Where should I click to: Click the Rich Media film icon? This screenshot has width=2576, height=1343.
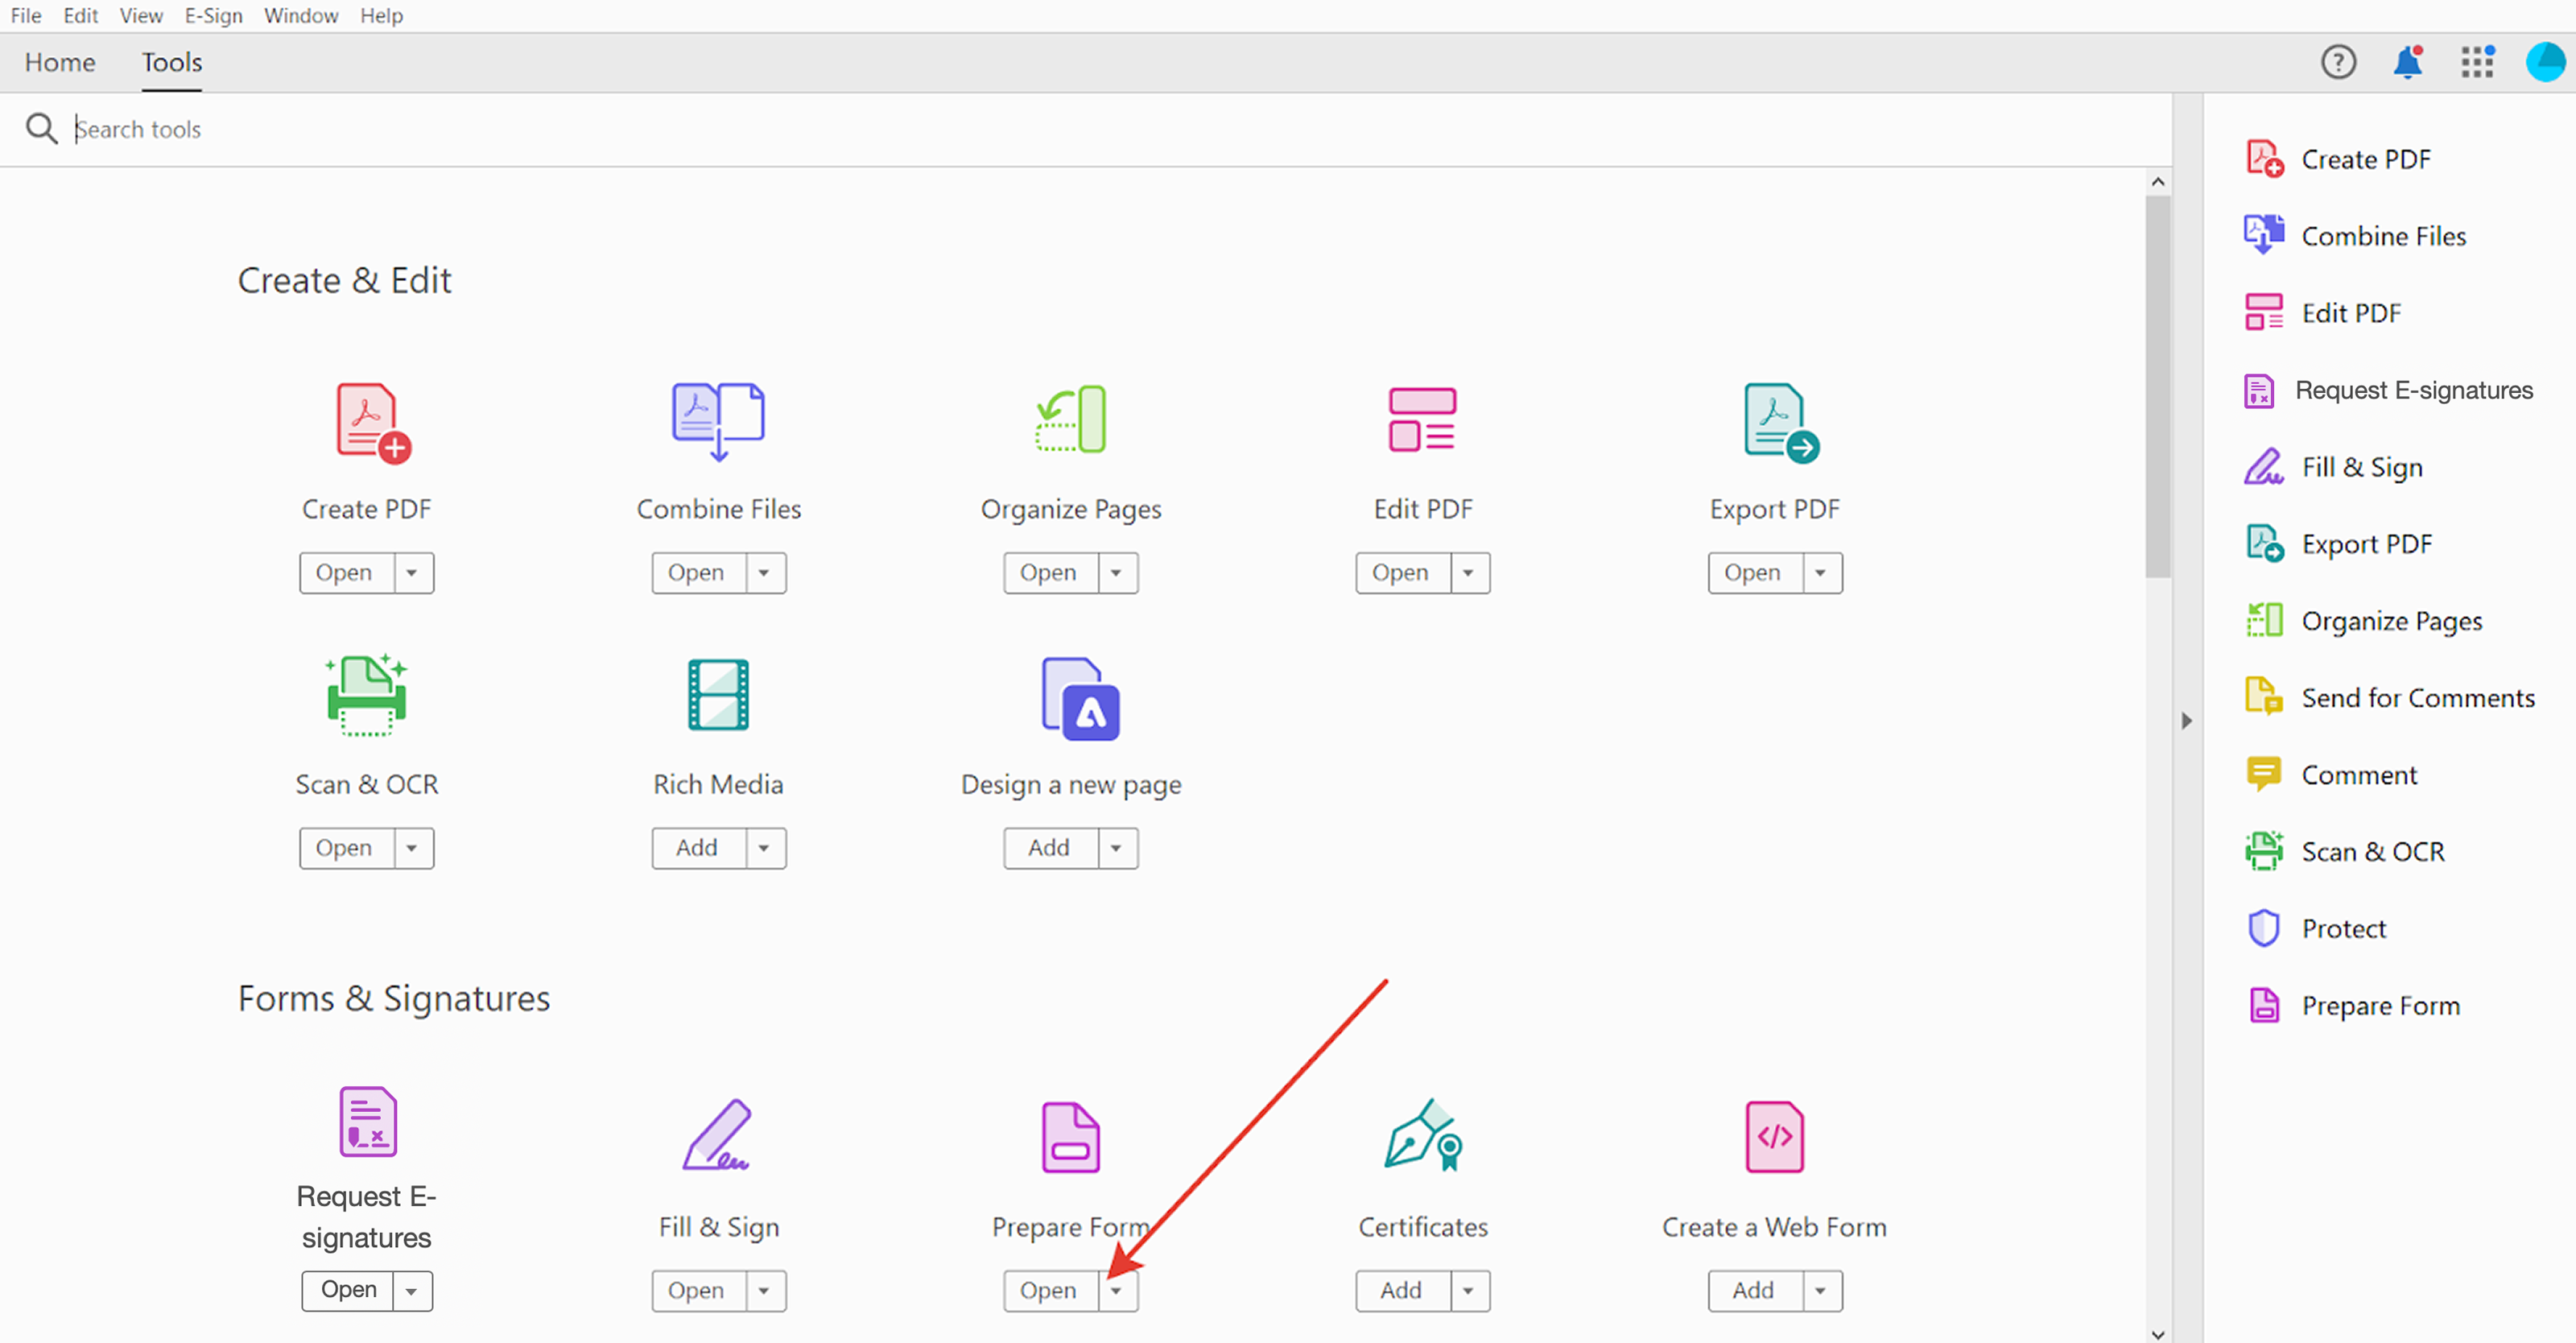coord(718,695)
